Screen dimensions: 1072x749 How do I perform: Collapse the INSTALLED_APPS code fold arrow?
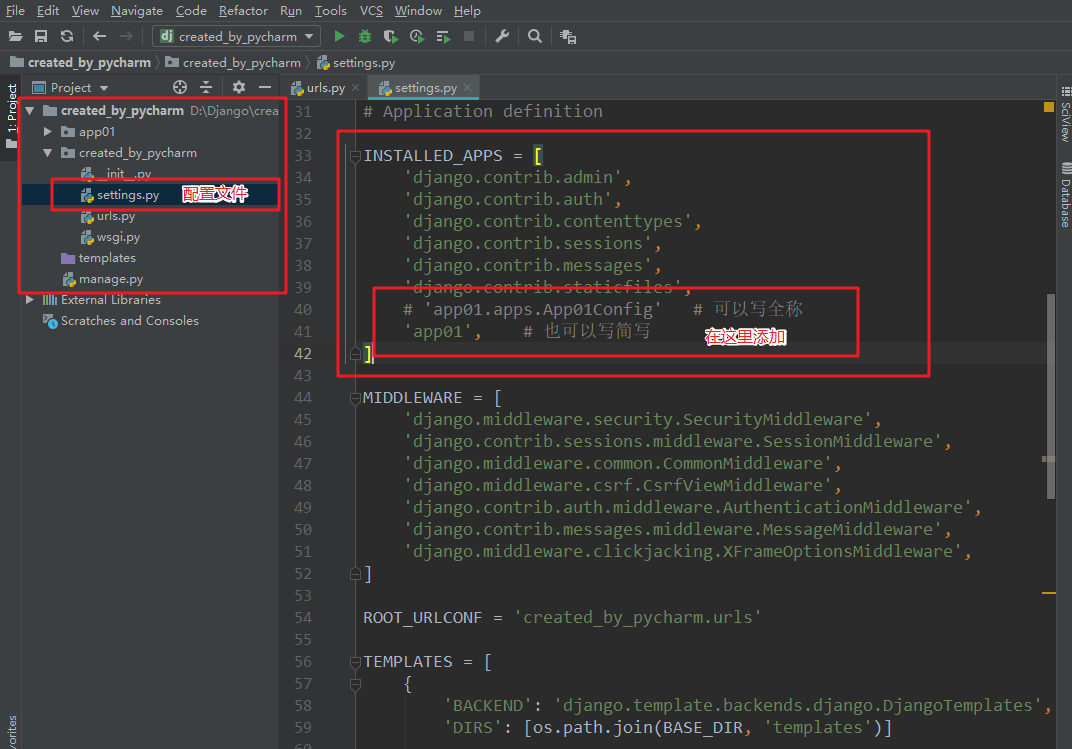(x=353, y=155)
